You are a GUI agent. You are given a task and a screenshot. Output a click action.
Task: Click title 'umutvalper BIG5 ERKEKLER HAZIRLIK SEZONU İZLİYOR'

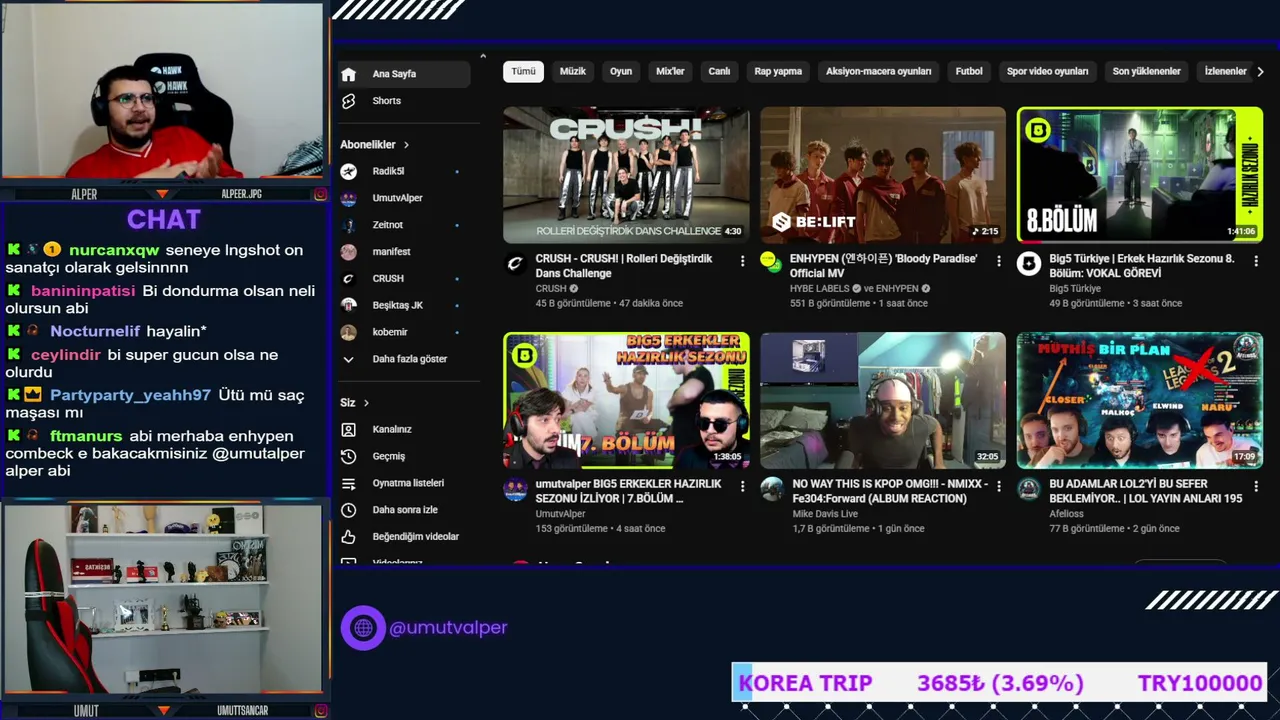pyautogui.click(x=628, y=491)
